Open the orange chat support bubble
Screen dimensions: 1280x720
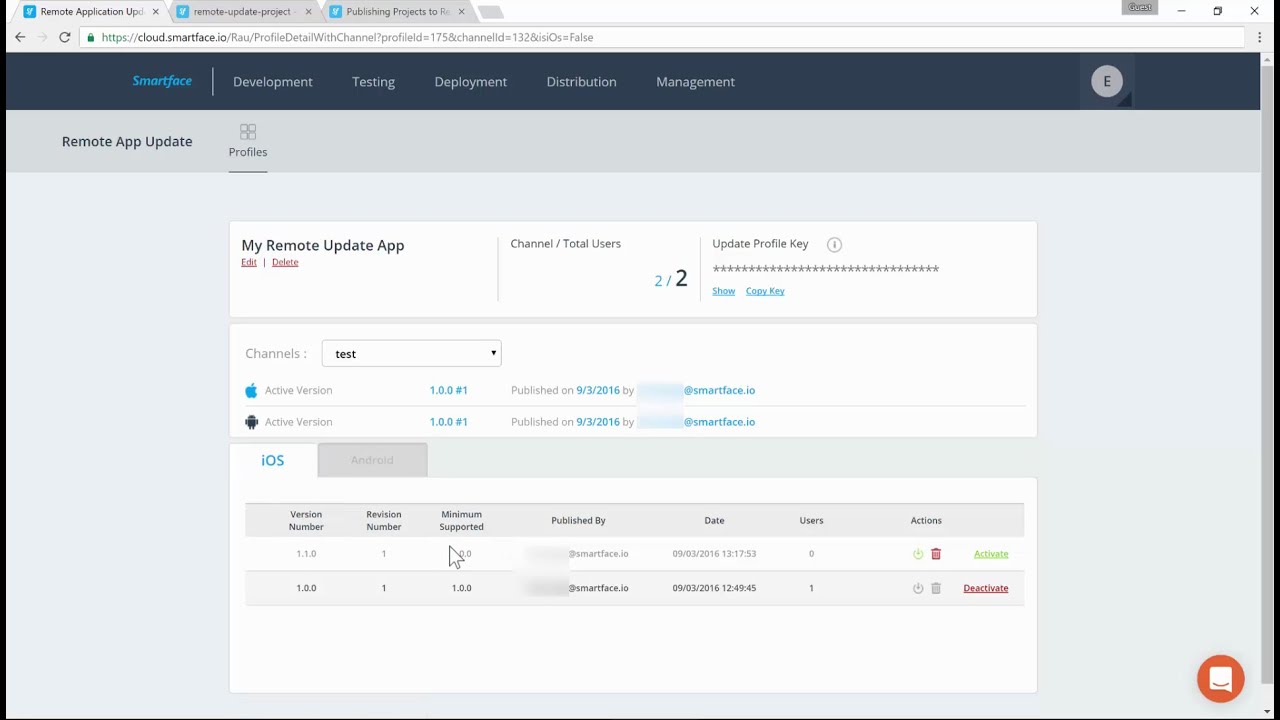(x=1220, y=679)
